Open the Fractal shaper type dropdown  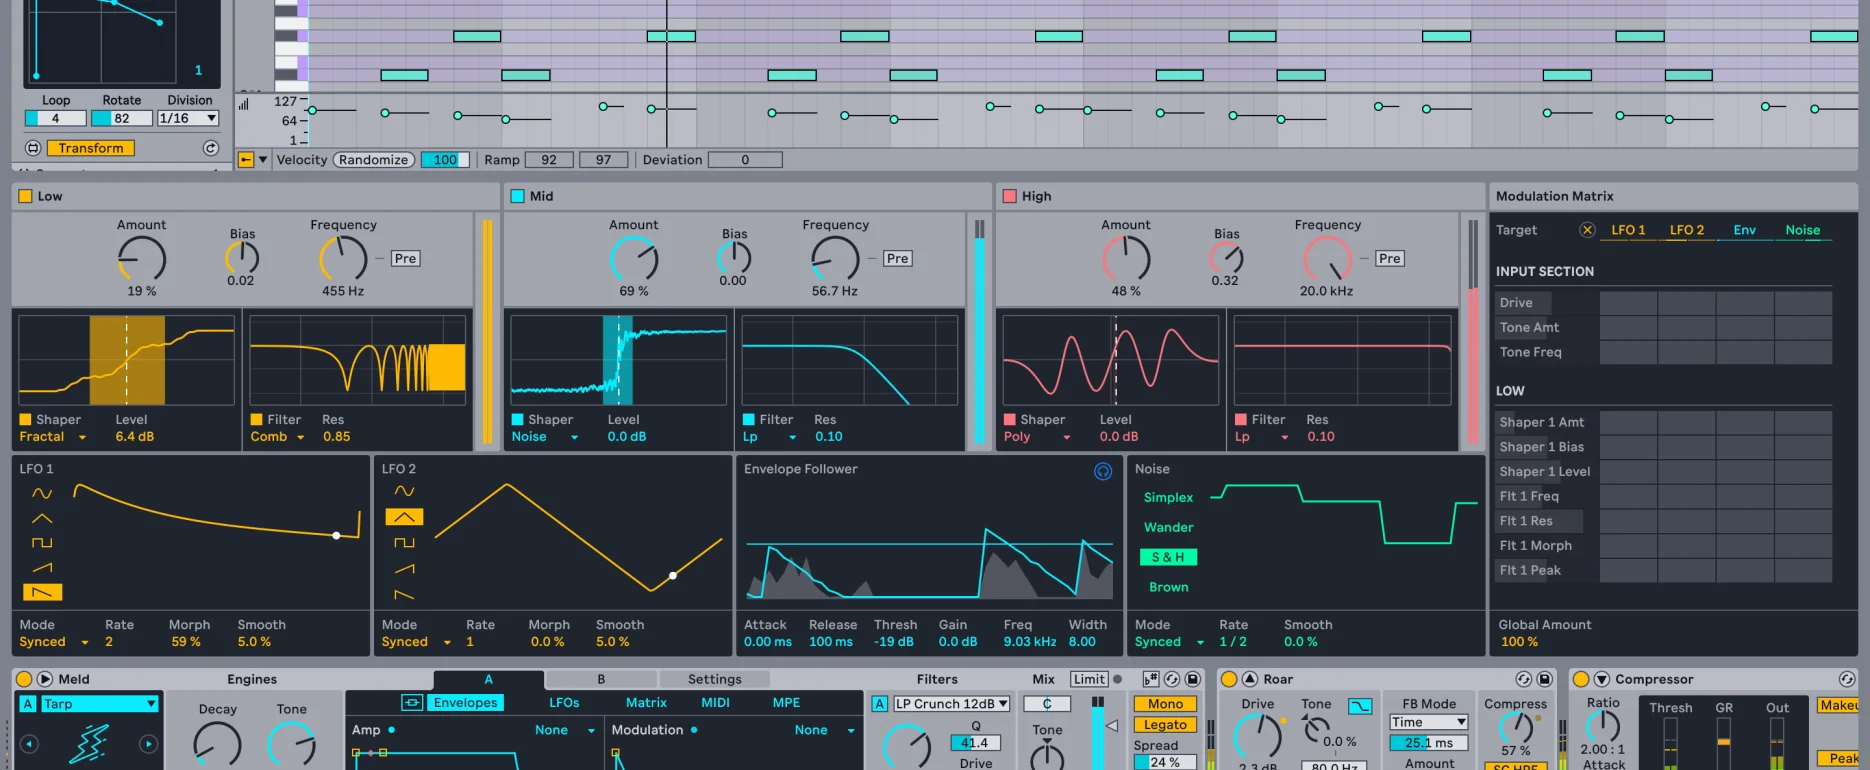pos(53,437)
